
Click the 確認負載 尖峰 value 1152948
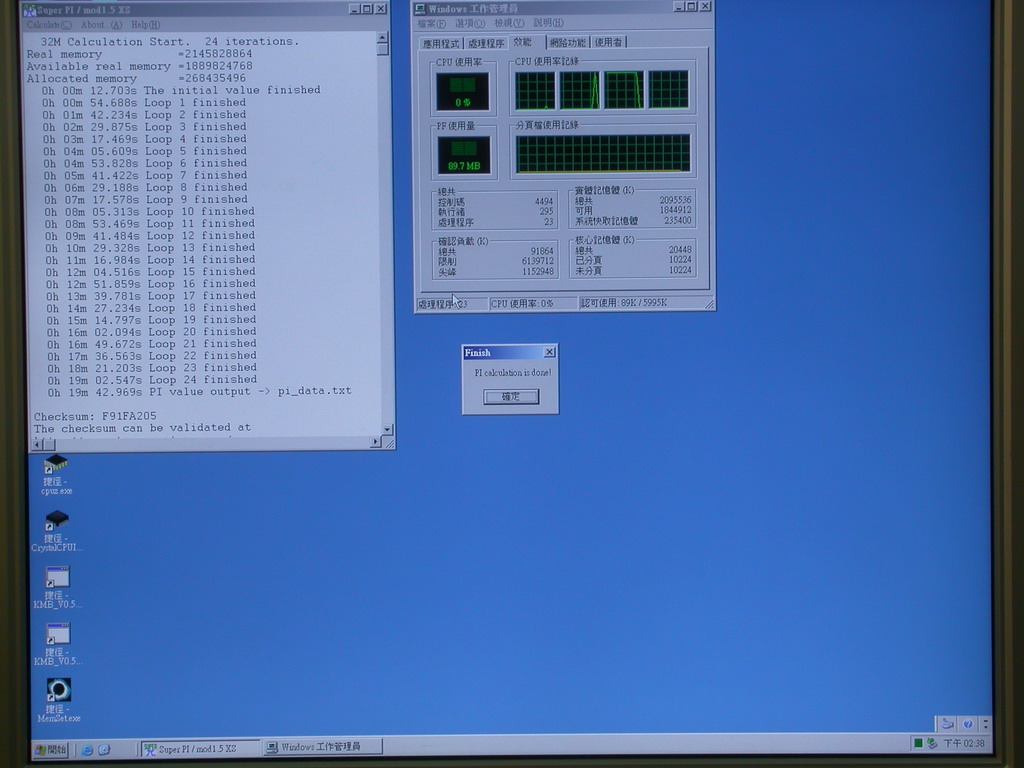click(537, 272)
